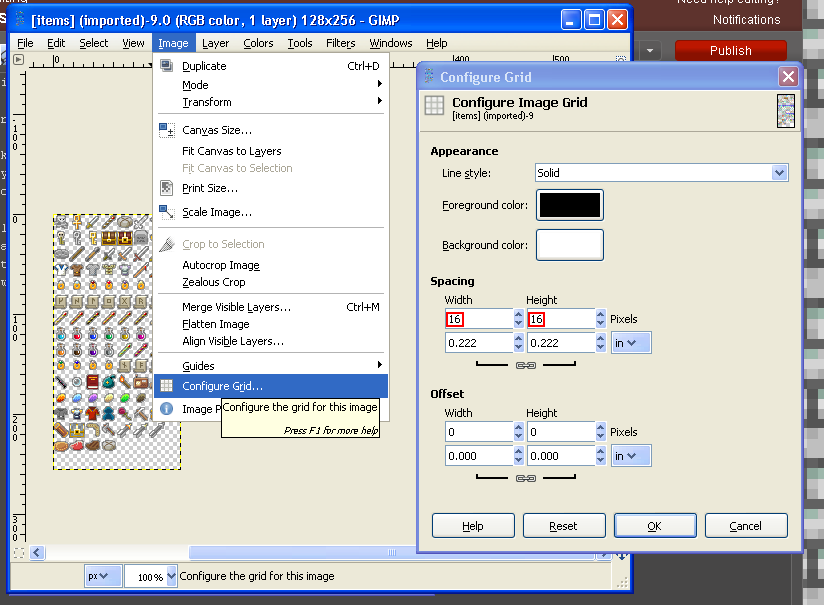Click the ruler origin menu button at top-left
Image resolution: width=824 pixels, height=605 pixels.
pos(18,59)
